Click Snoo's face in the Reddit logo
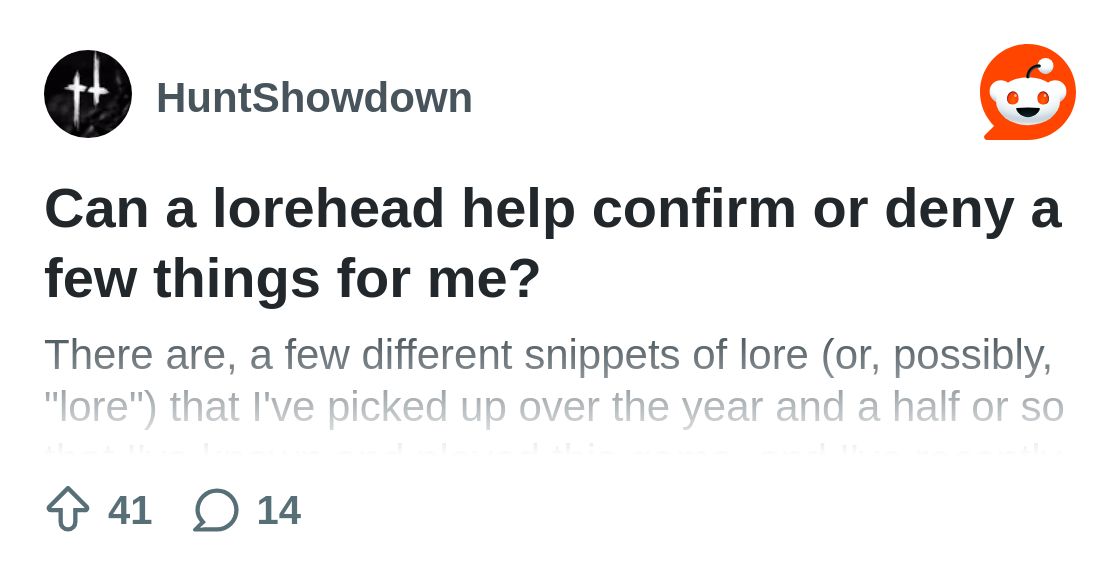This screenshot has height=584, width=1120. tap(1027, 101)
